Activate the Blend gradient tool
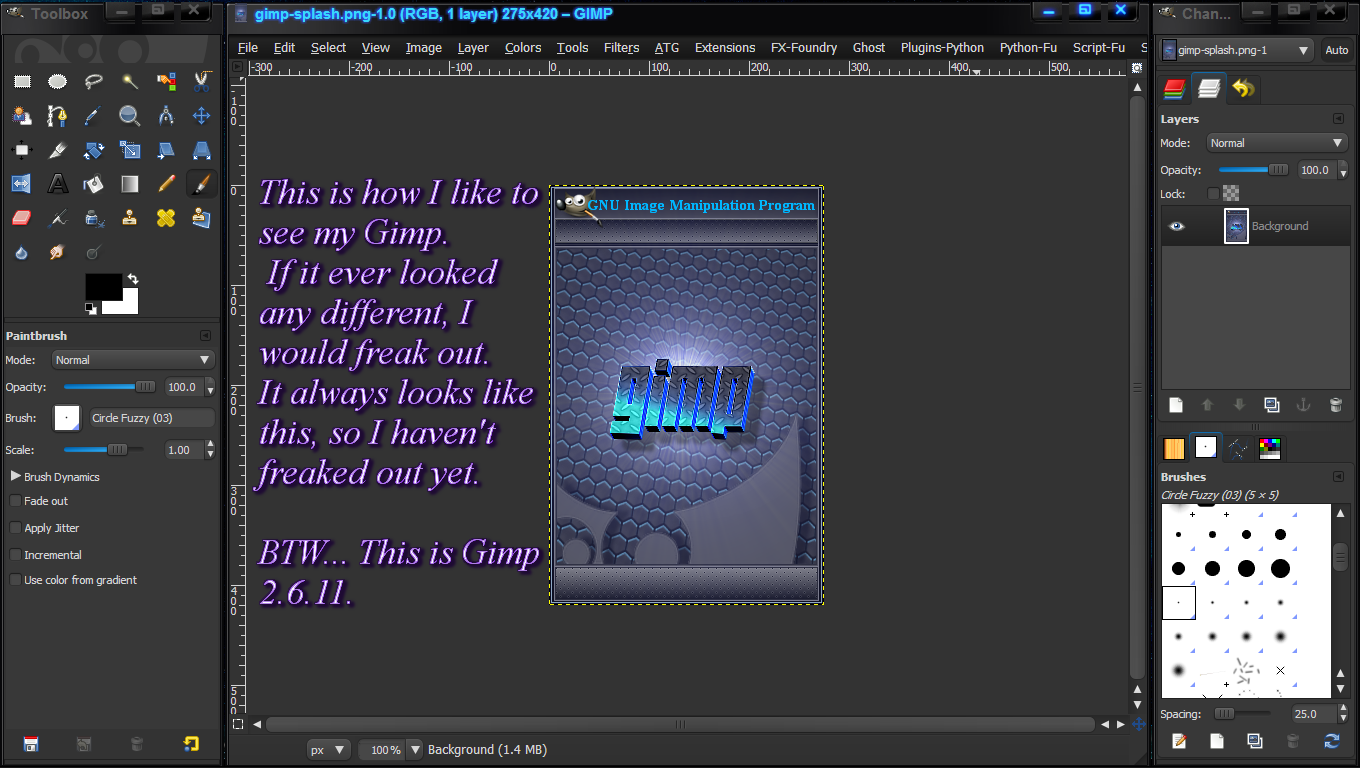 130,184
